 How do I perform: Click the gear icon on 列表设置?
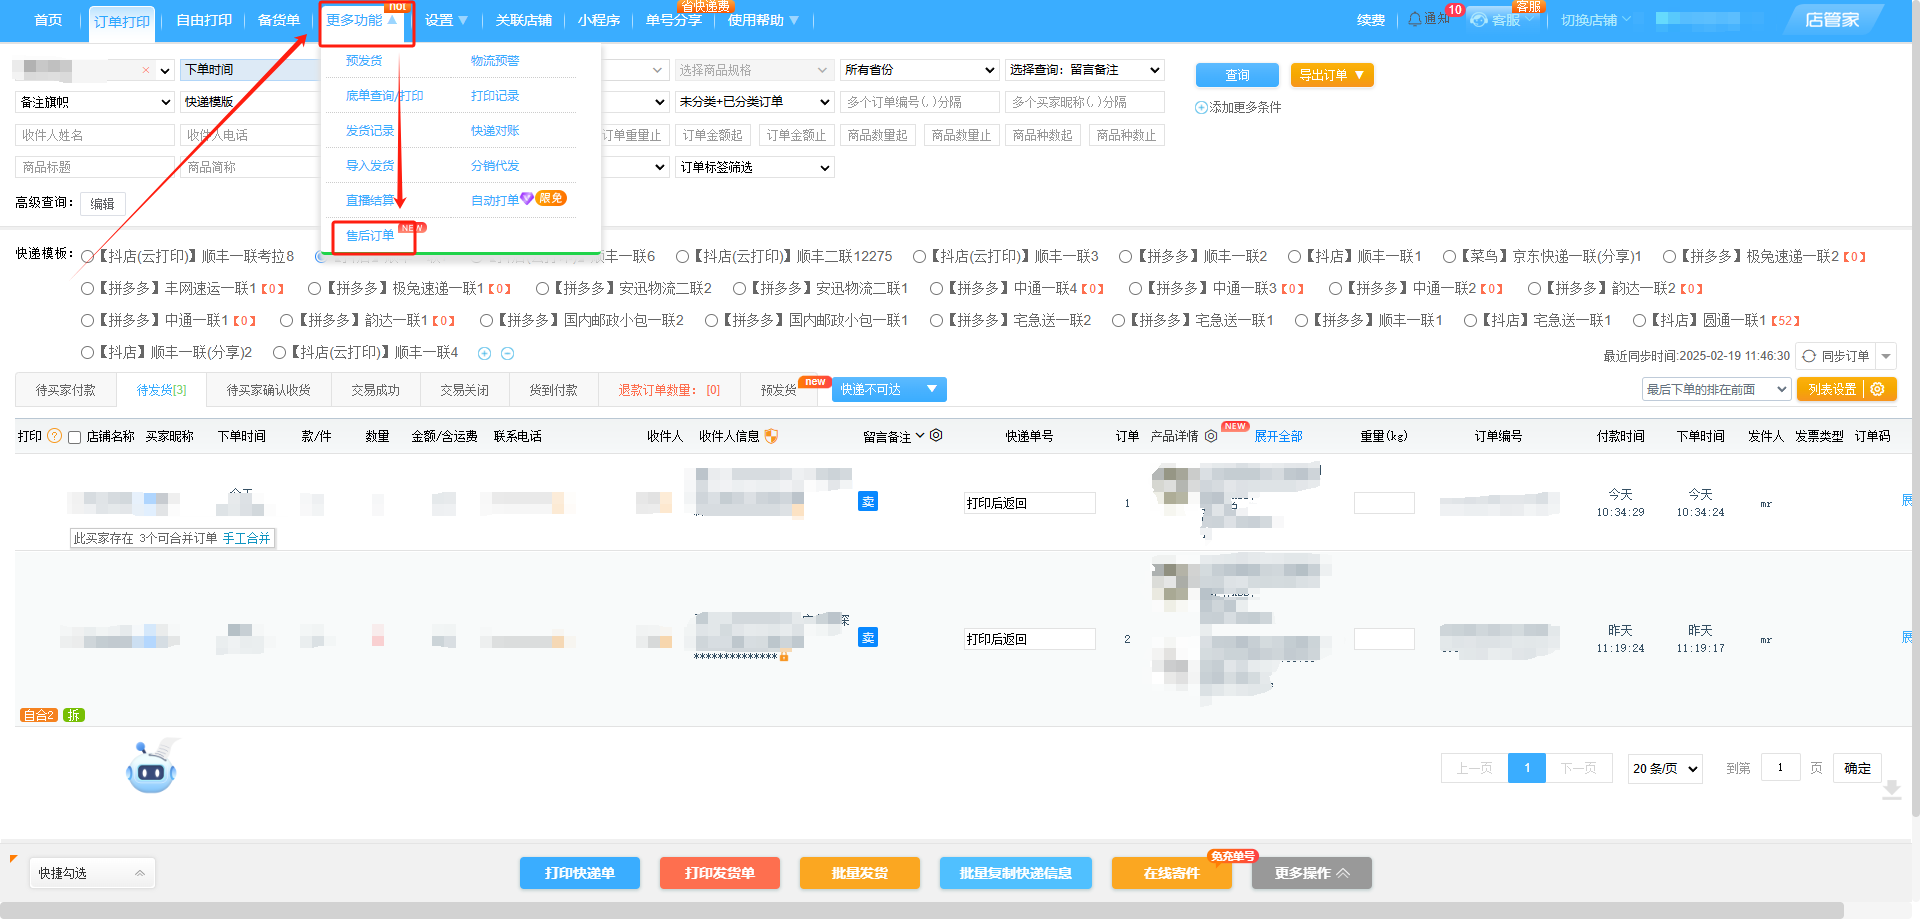pyautogui.click(x=1877, y=389)
